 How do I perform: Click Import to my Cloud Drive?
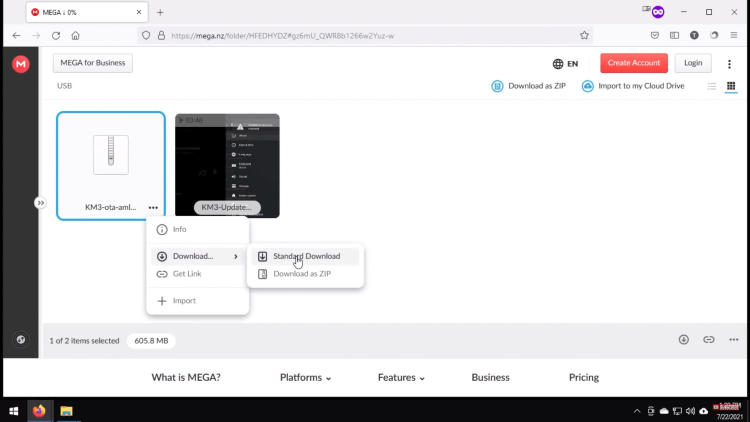(633, 86)
